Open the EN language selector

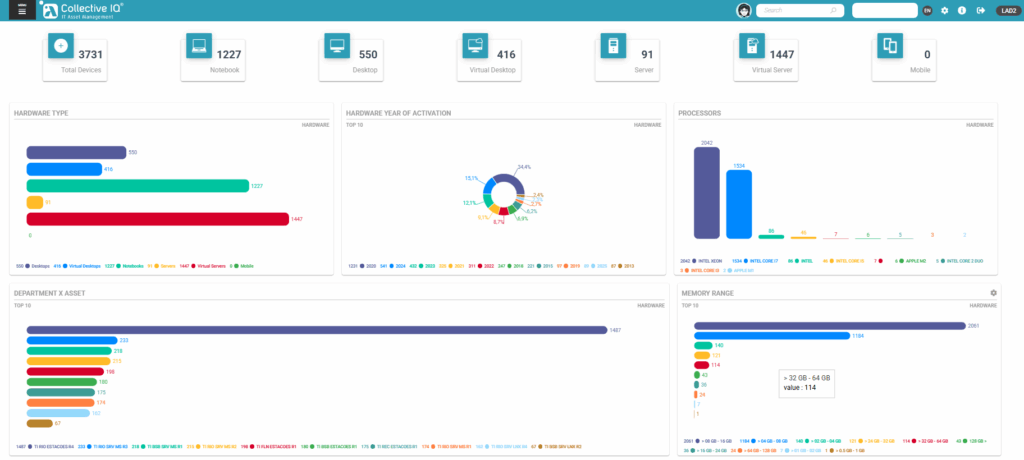click(927, 10)
